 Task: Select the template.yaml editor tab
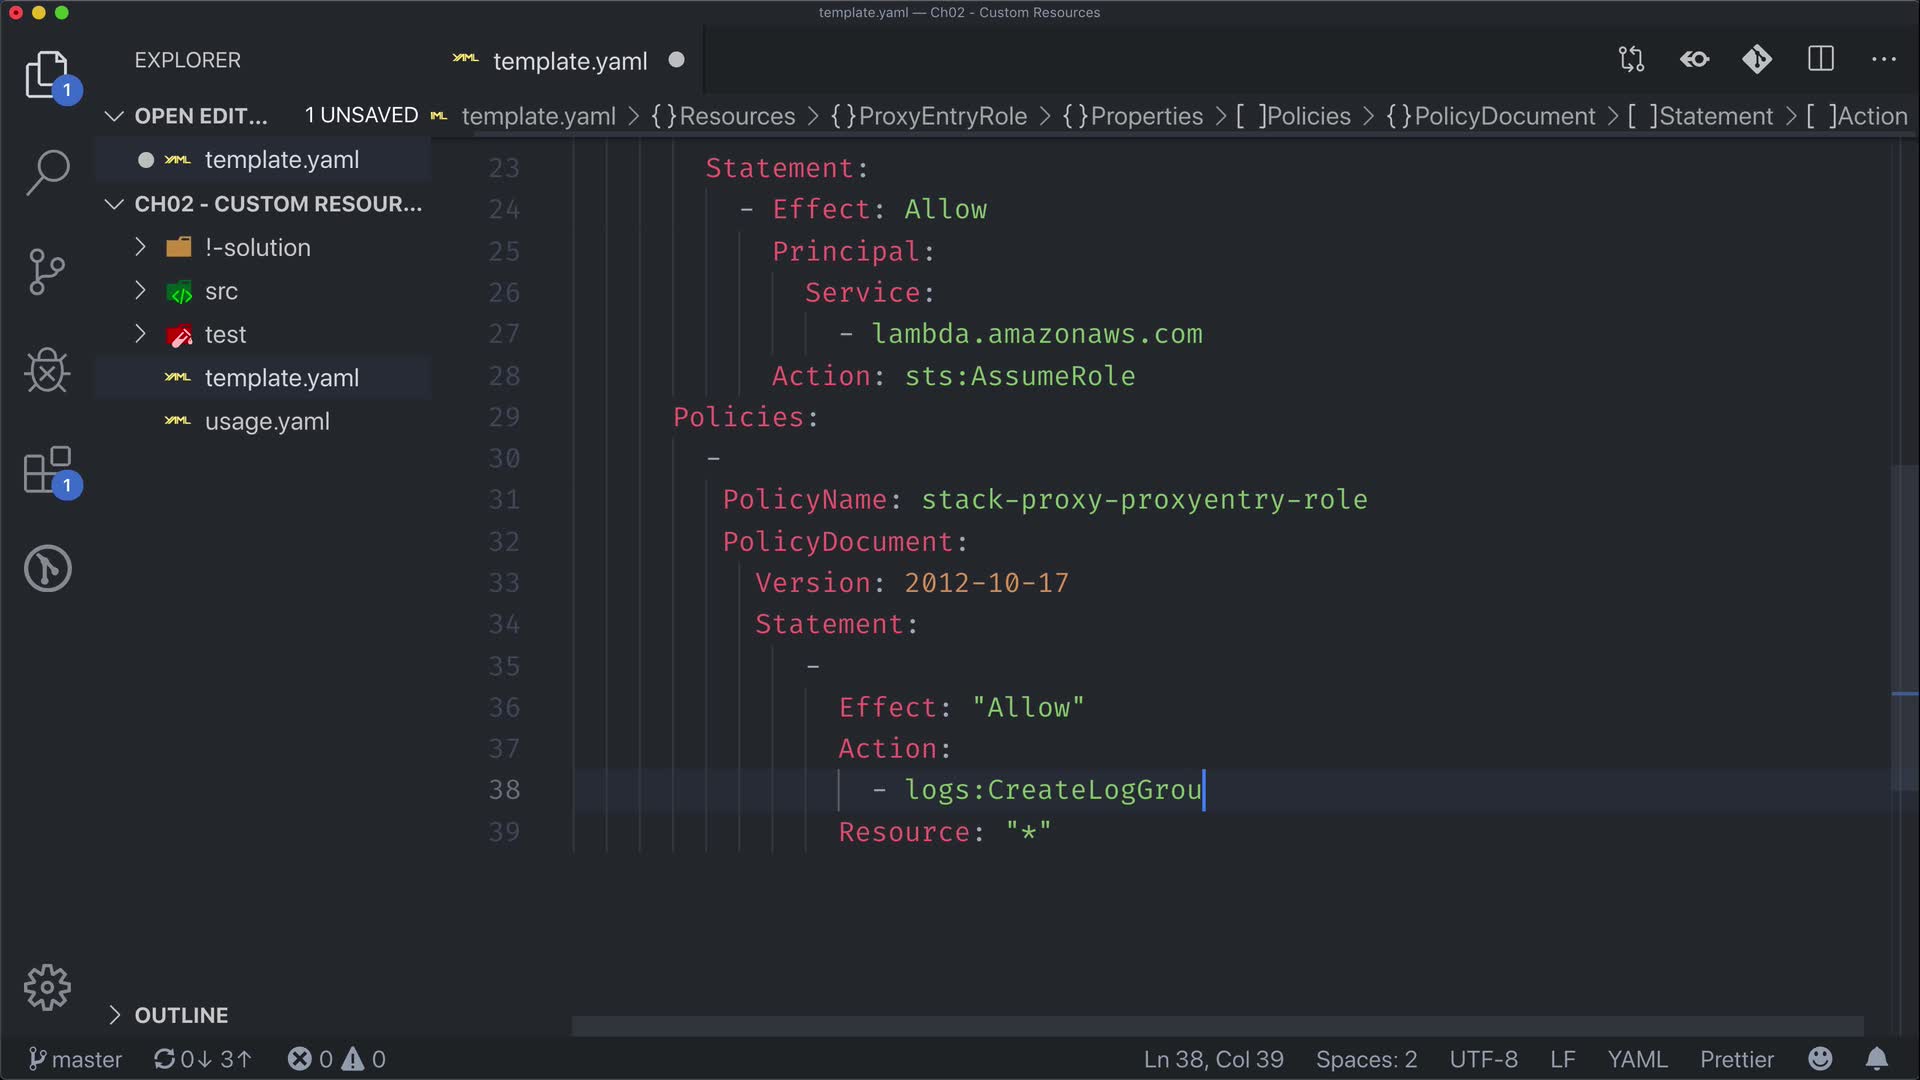click(569, 61)
